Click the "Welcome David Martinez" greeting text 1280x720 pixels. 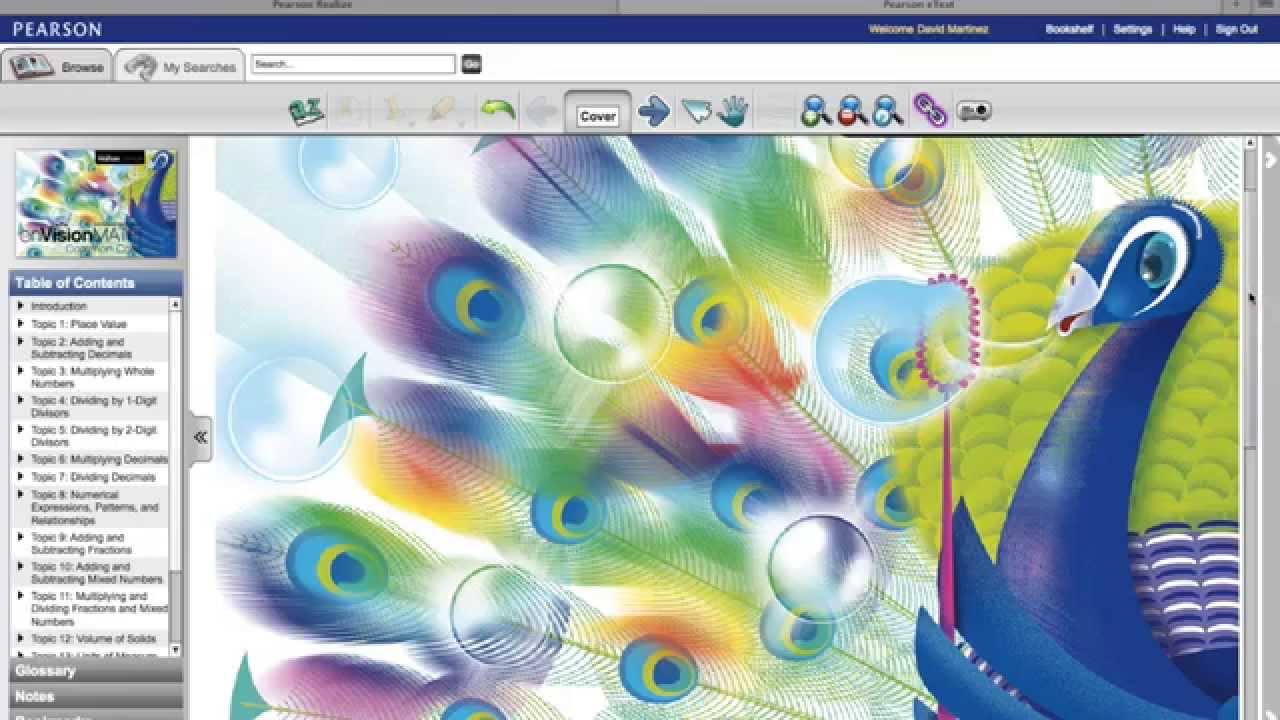[928, 29]
